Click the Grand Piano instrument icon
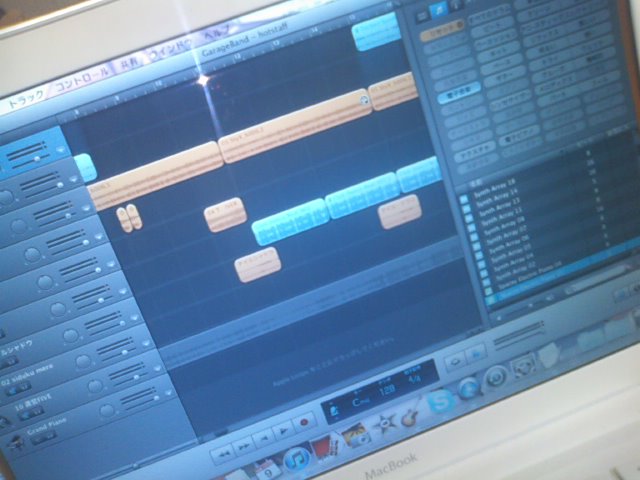The image size is (640, 480). [x=16, y=444]
